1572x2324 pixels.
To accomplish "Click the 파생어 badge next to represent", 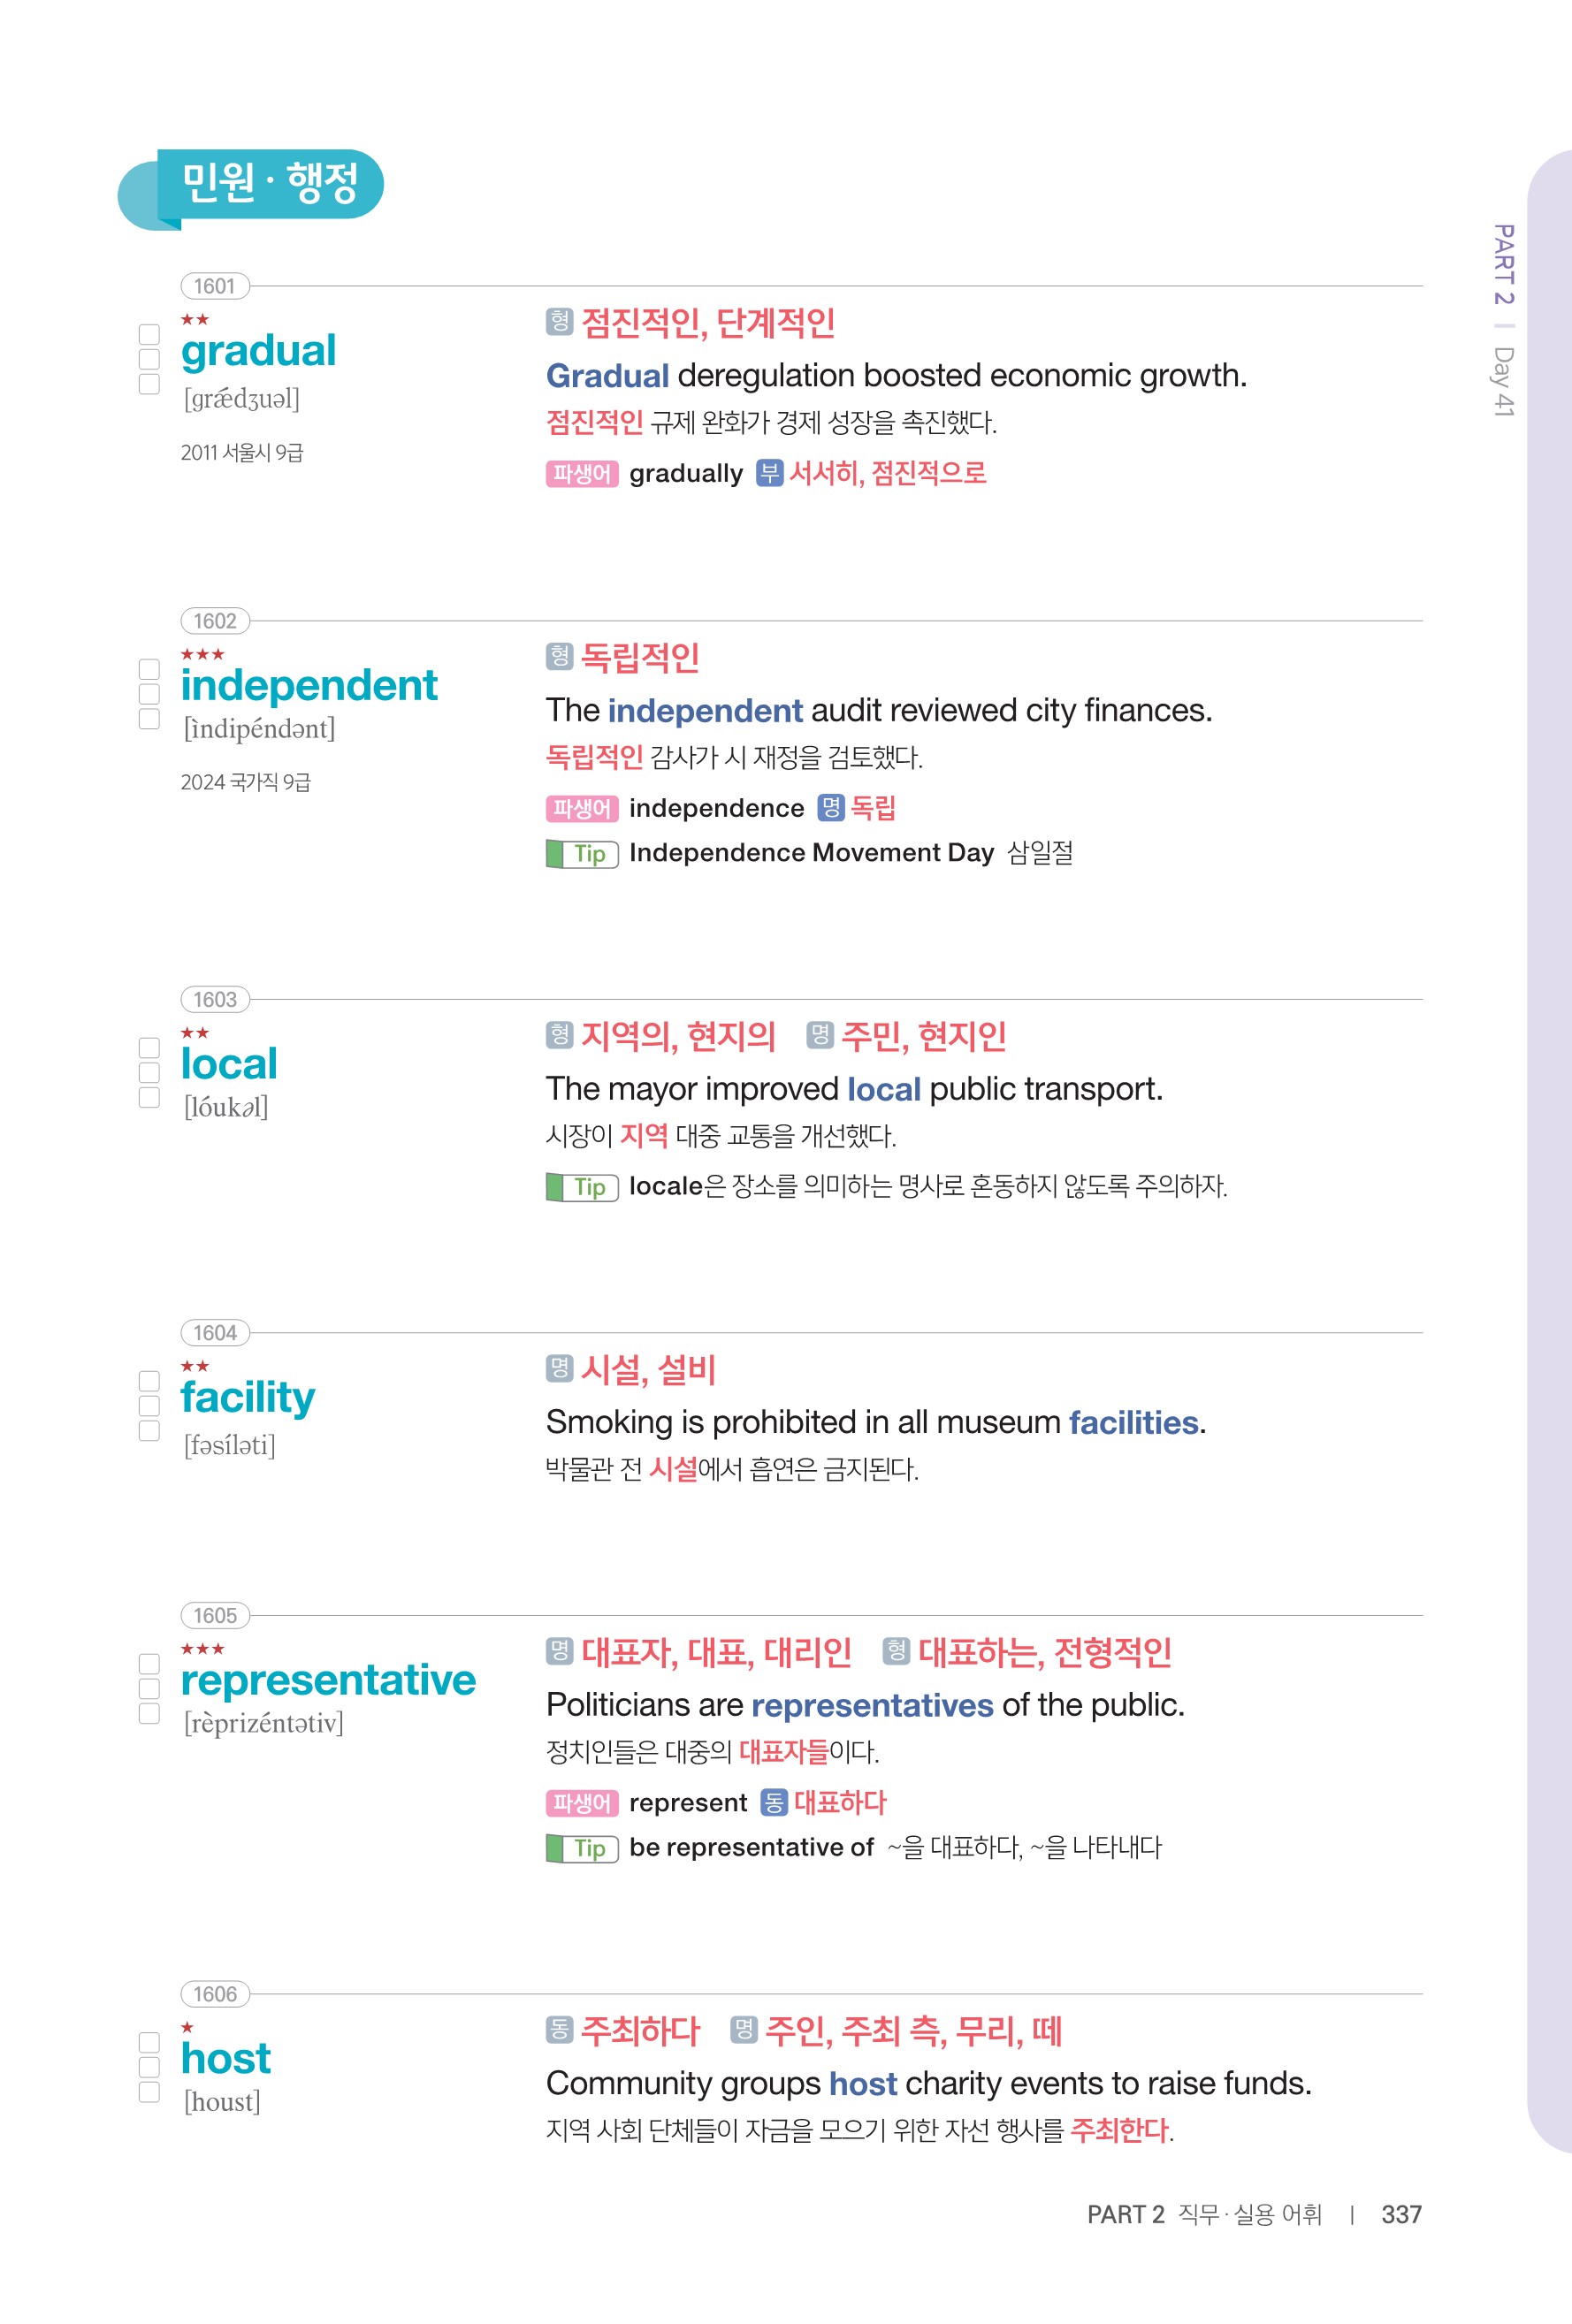I will [x=581, y=1803].
